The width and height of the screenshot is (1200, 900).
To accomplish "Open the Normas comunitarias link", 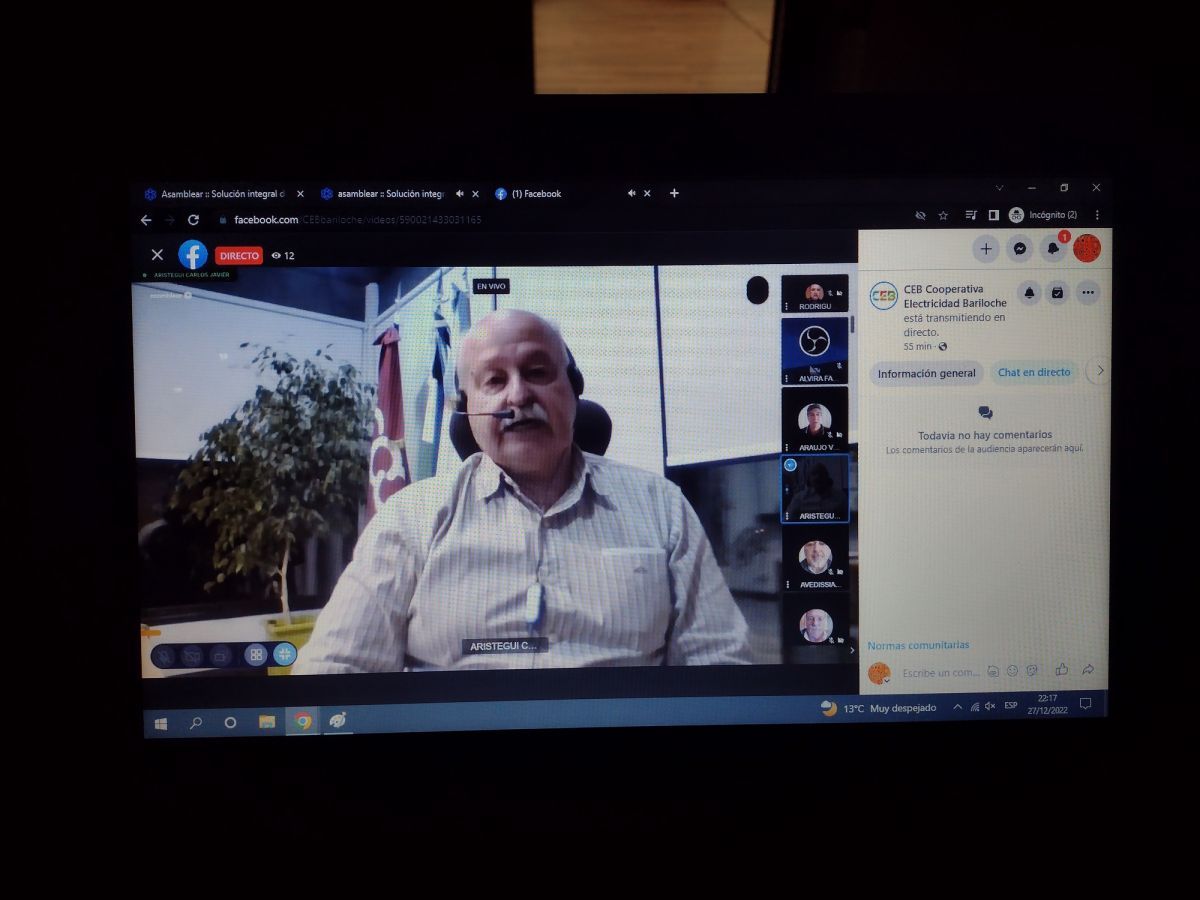I will 918,646.
